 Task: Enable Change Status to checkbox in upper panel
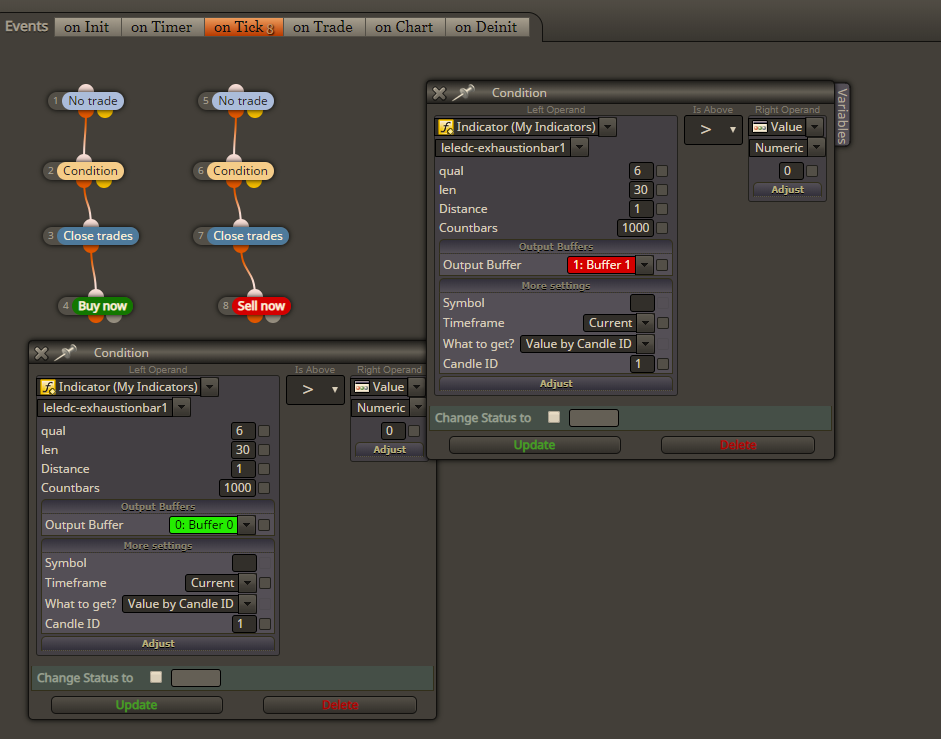[x=554, y=417]
